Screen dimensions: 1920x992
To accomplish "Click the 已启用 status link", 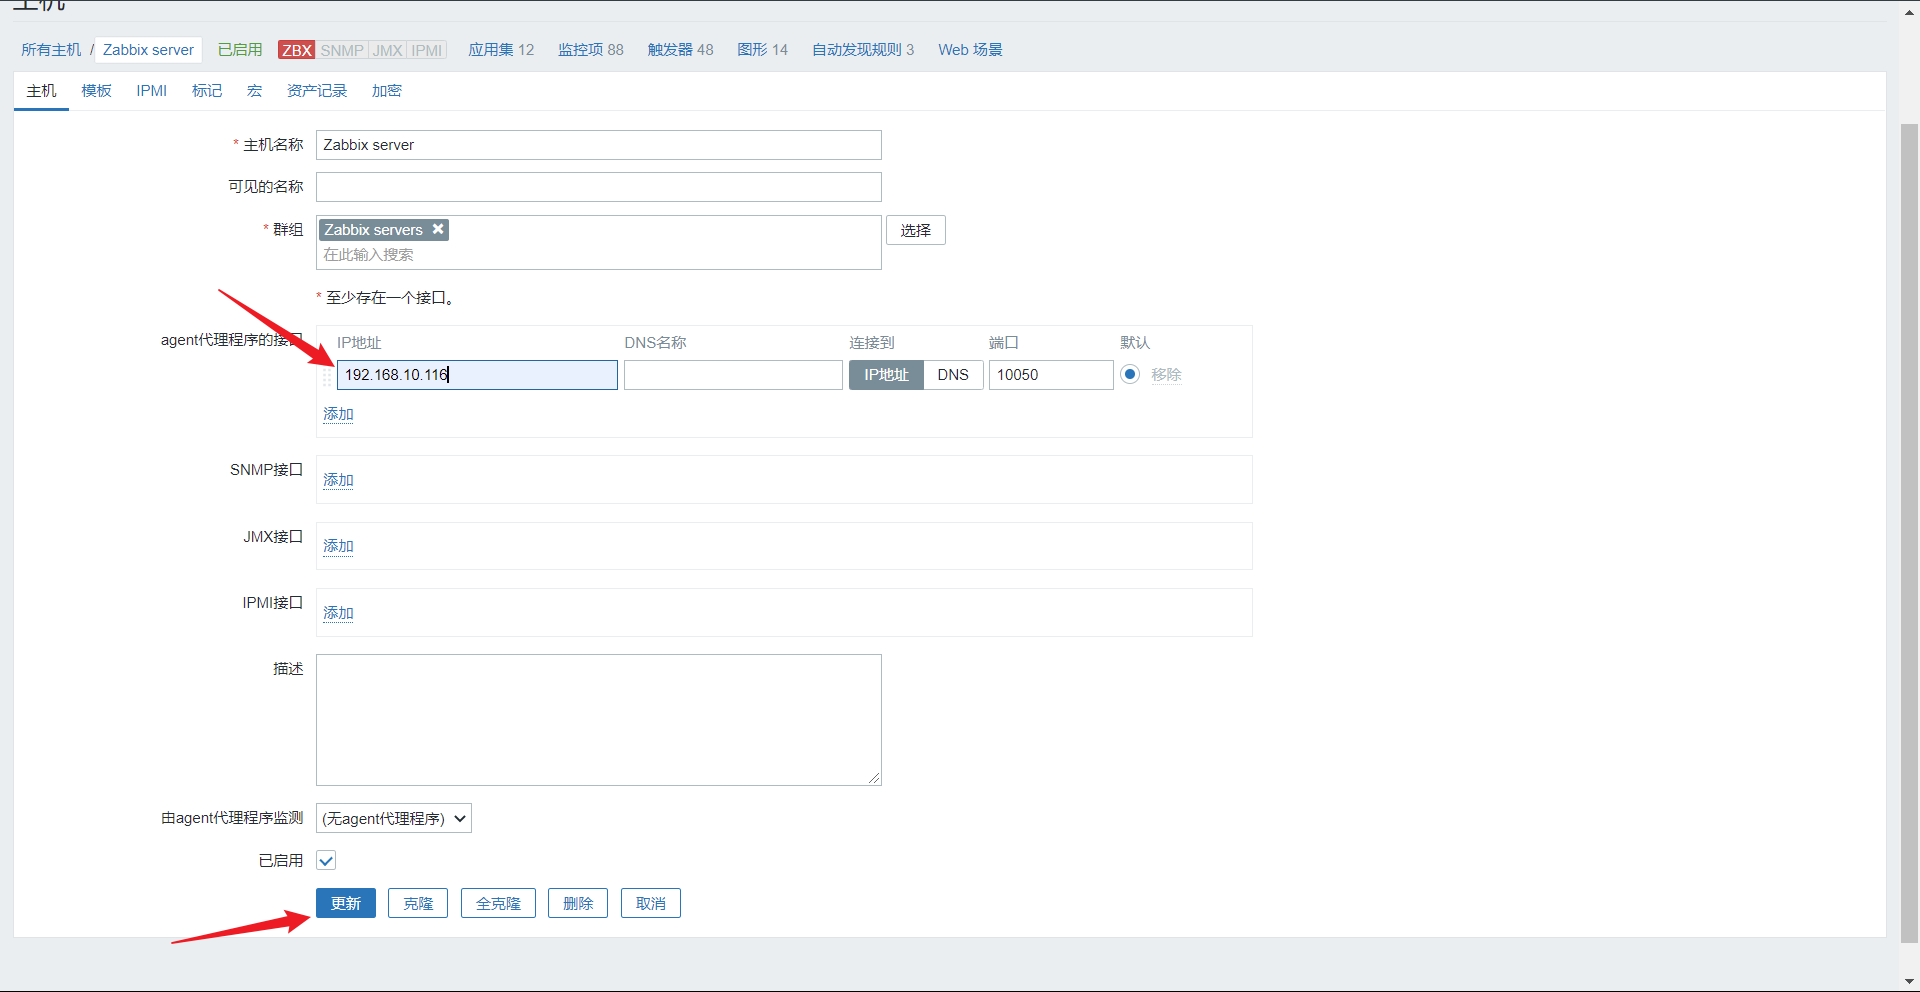I will tap(240, 50).
